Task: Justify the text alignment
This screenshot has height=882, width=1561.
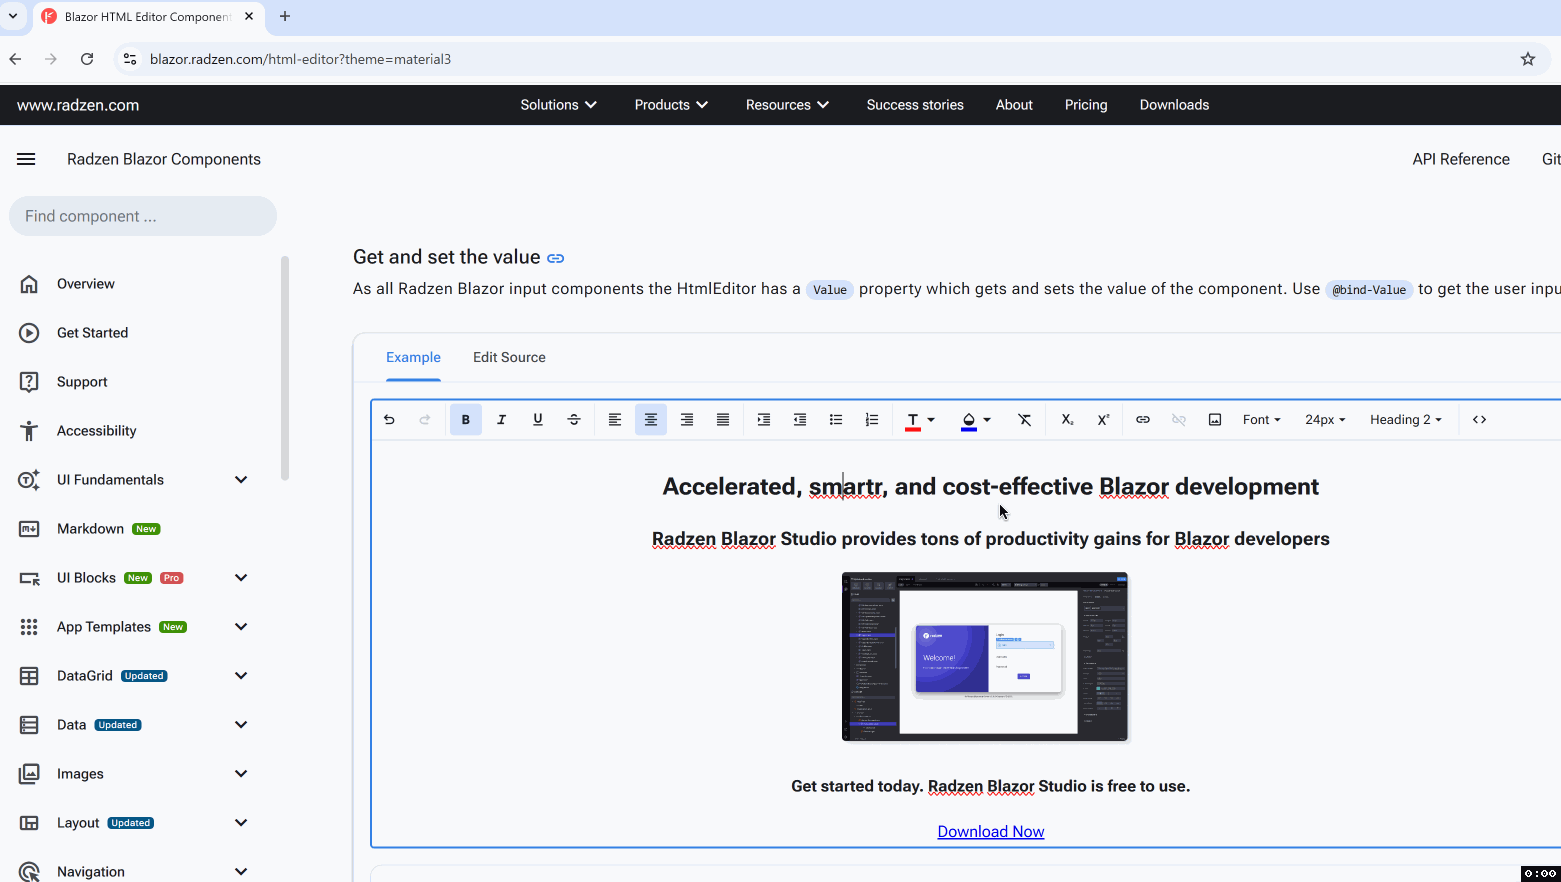Action: pyautogui.click(x=723, y=420)
